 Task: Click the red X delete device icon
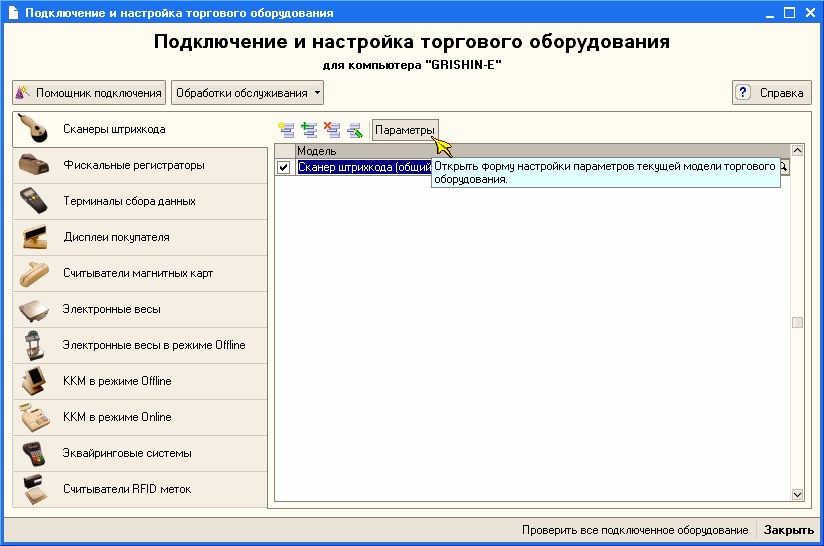(x=332, y=130)
